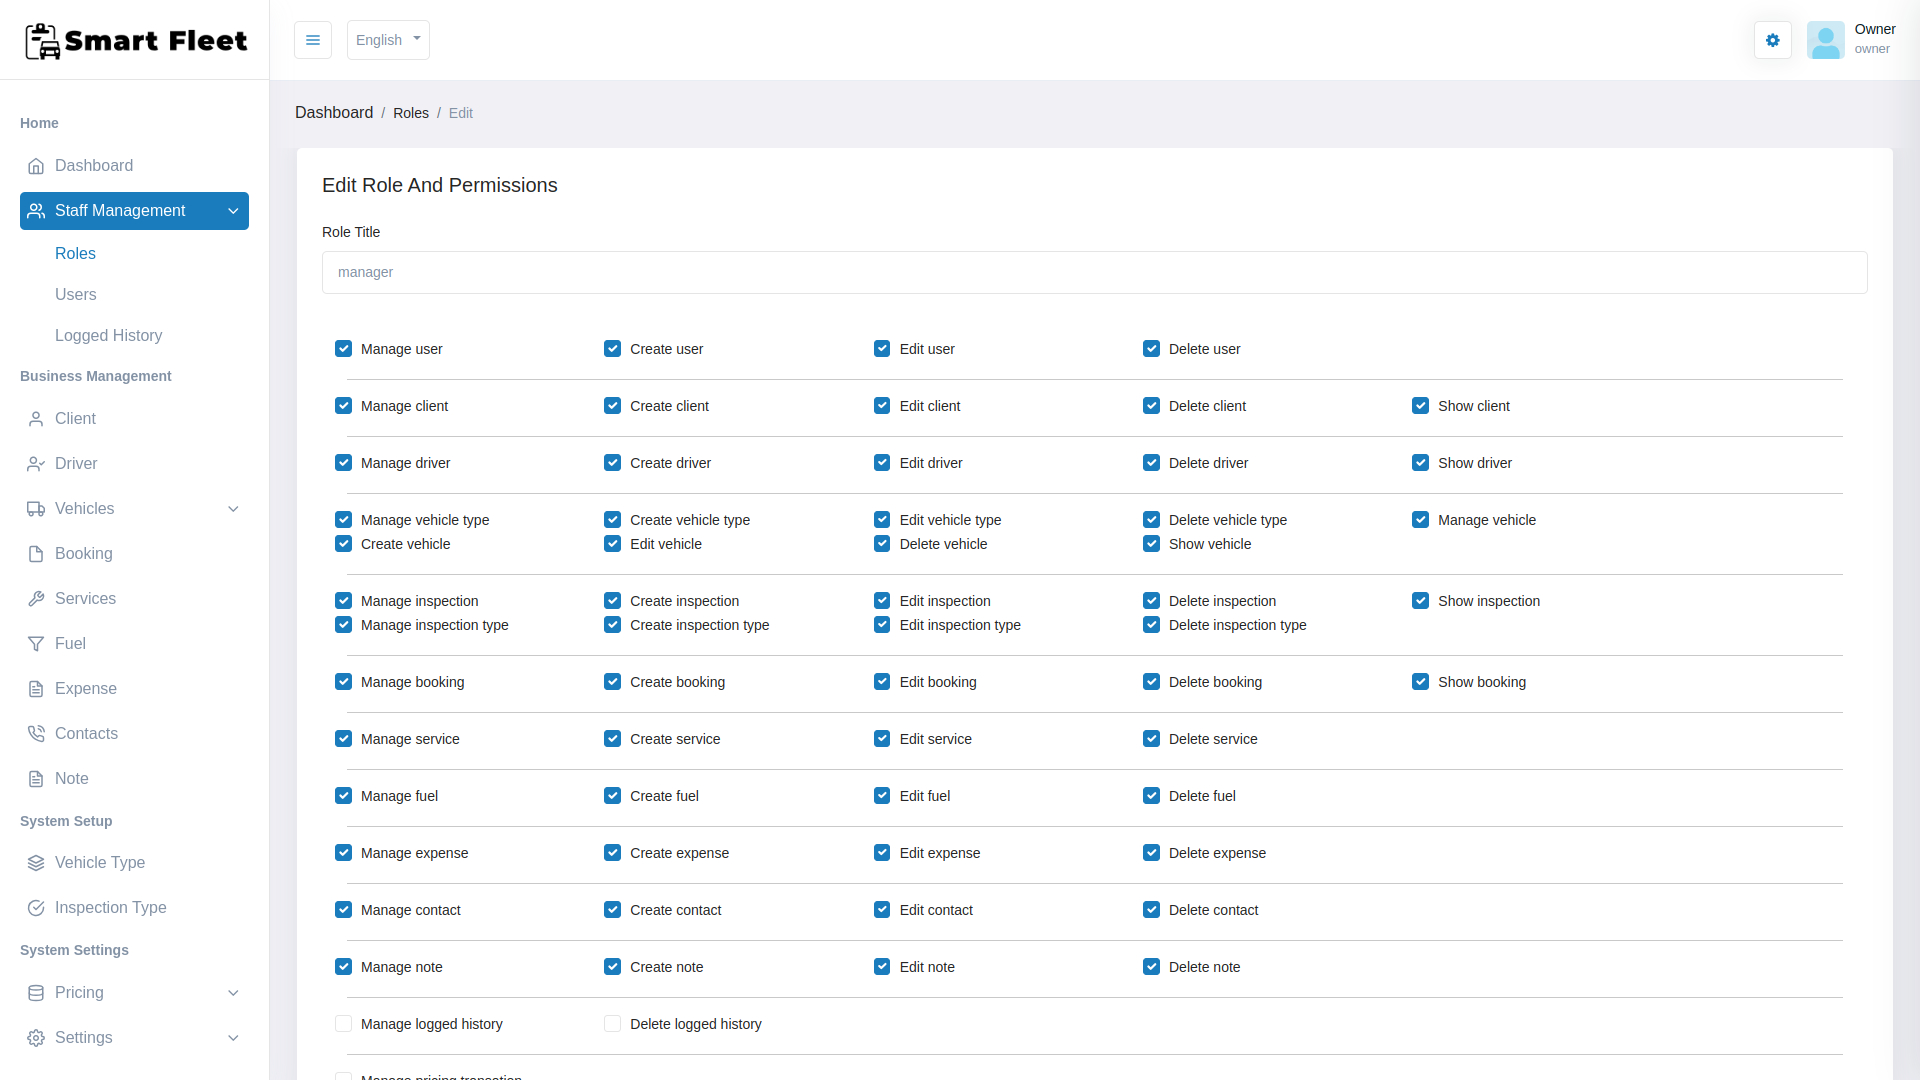Click the Services wrench icon in sidebar

(x=36, y=599)
